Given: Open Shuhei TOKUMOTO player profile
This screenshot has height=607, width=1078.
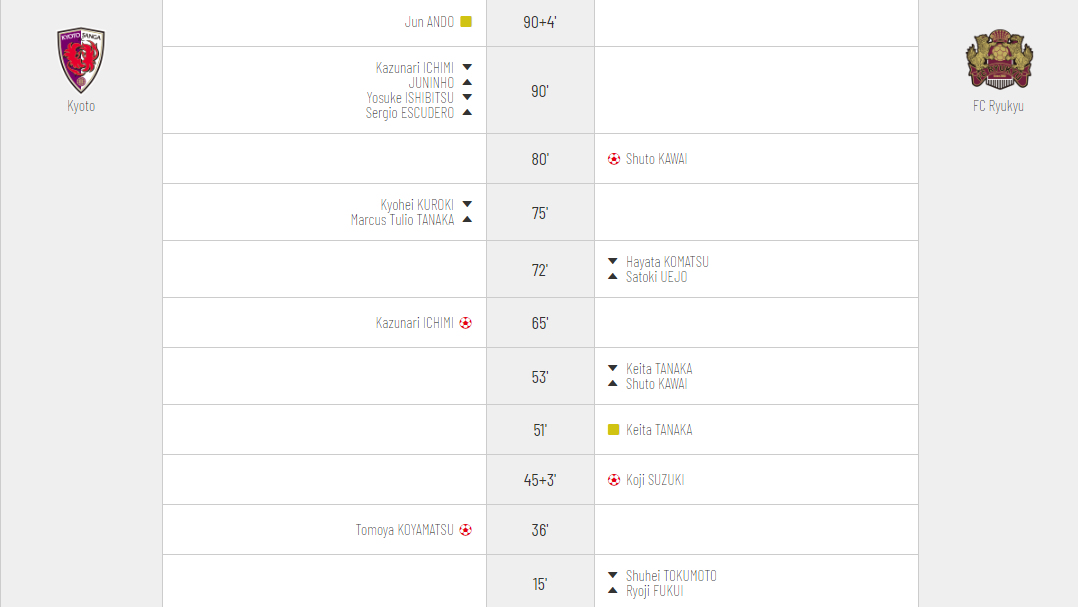Looking at the screenshot, I should coord(671,576).
